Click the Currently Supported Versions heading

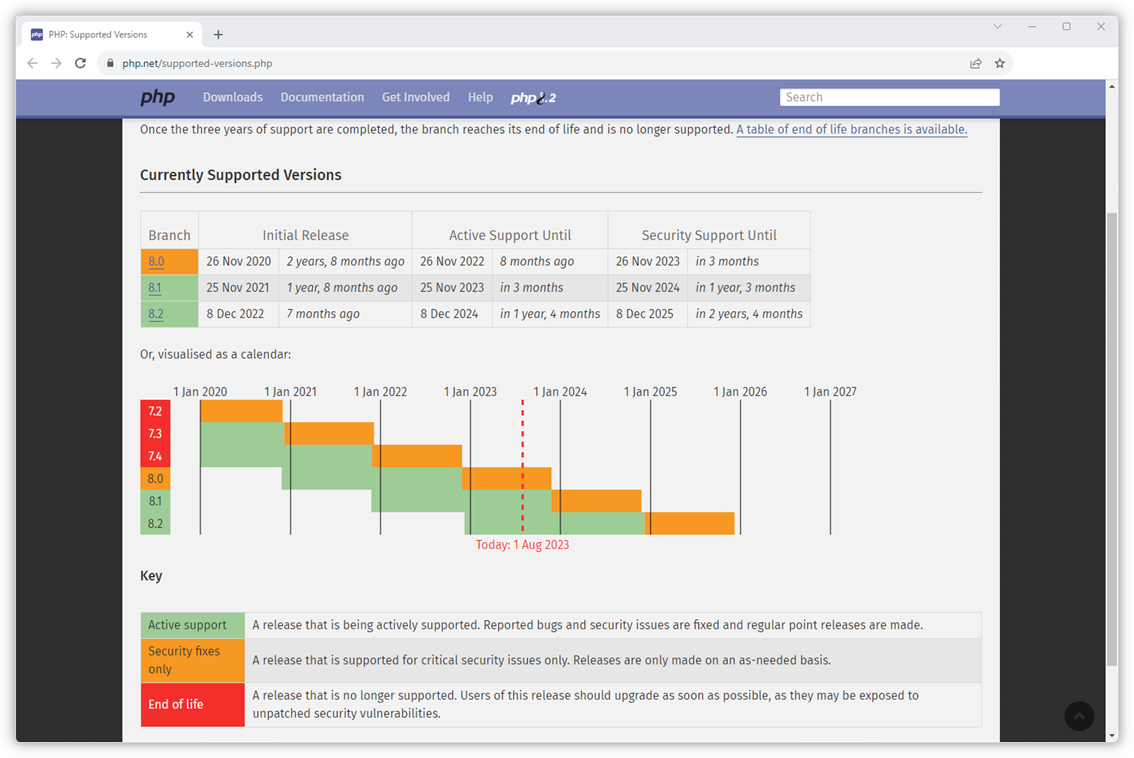click(241, 175)
